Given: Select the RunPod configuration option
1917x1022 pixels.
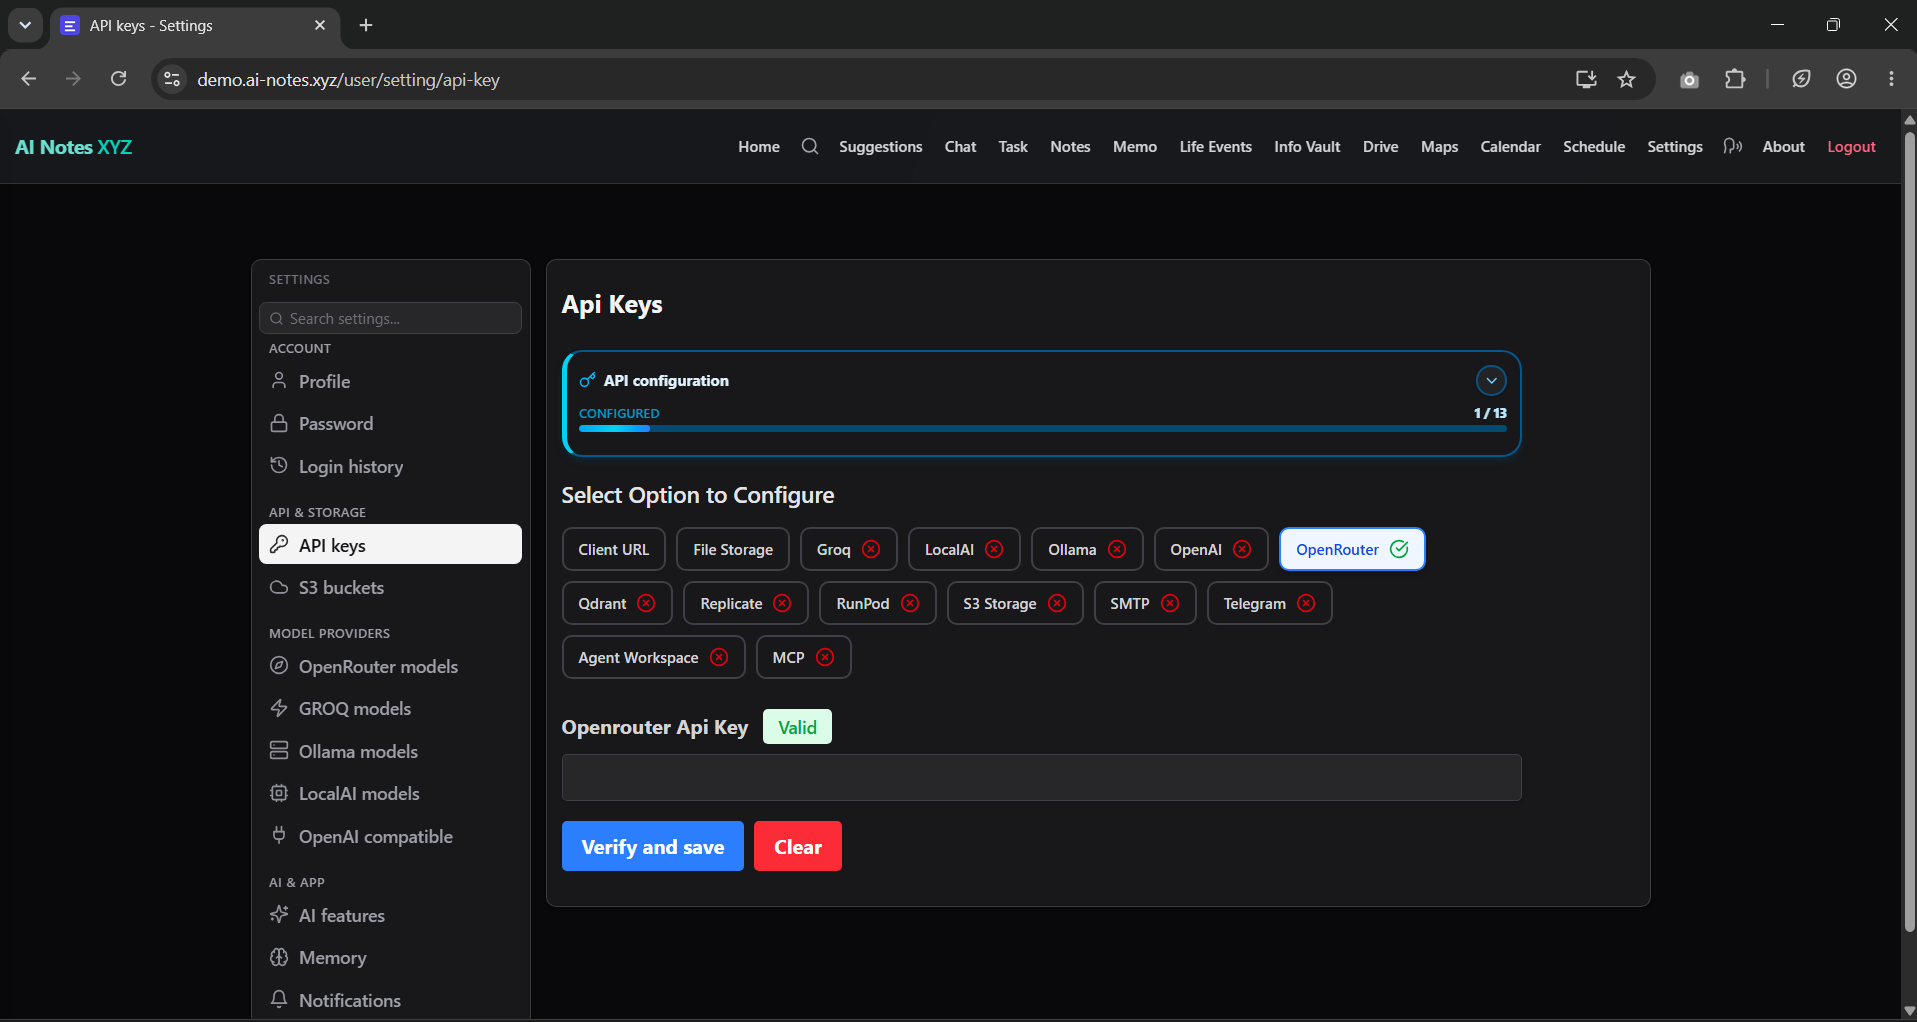Looking at the screenshot, I should (878, 603).
